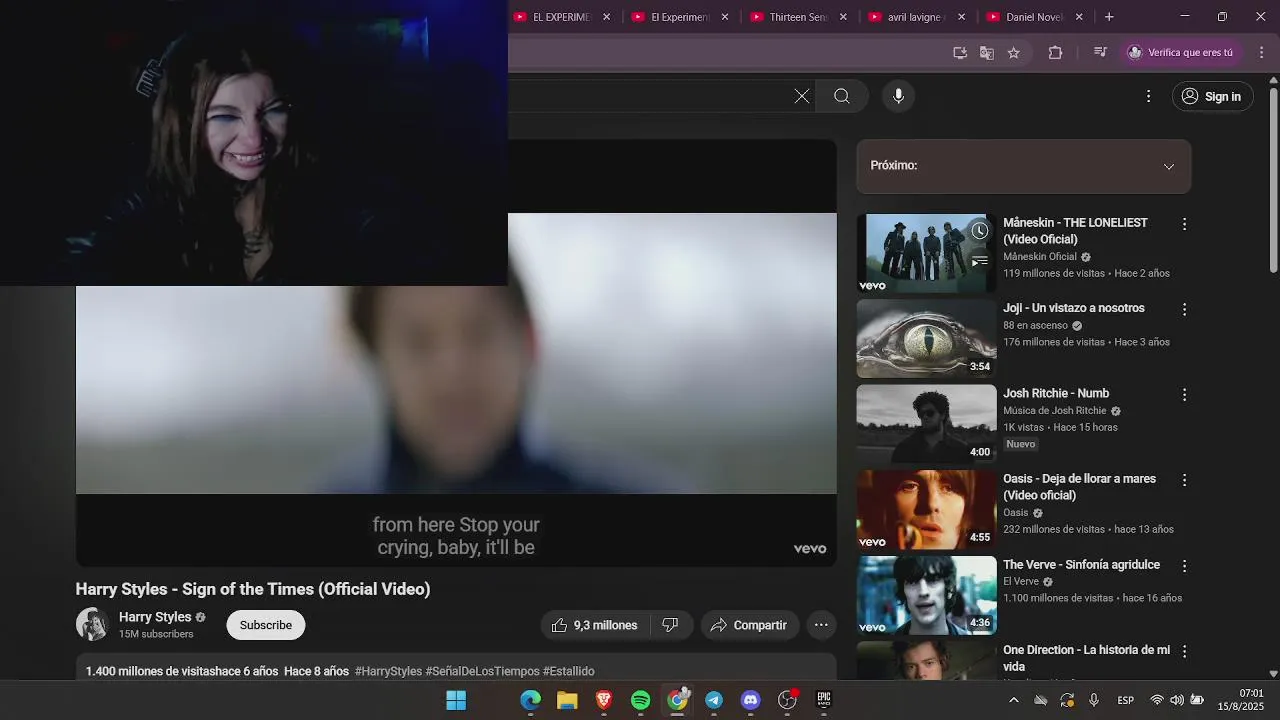
Task: Switch to the 'Daniel Novel' tab
Action: 1033,17
